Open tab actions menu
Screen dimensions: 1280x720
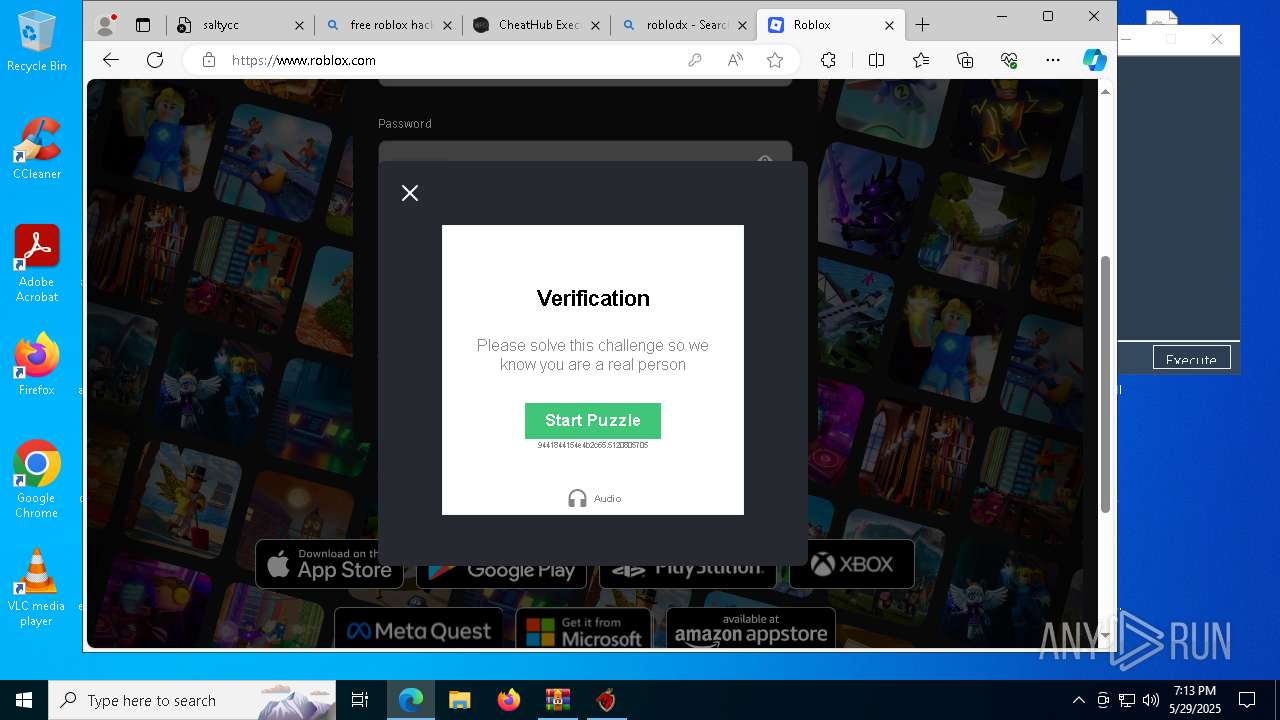click(143, 25)
